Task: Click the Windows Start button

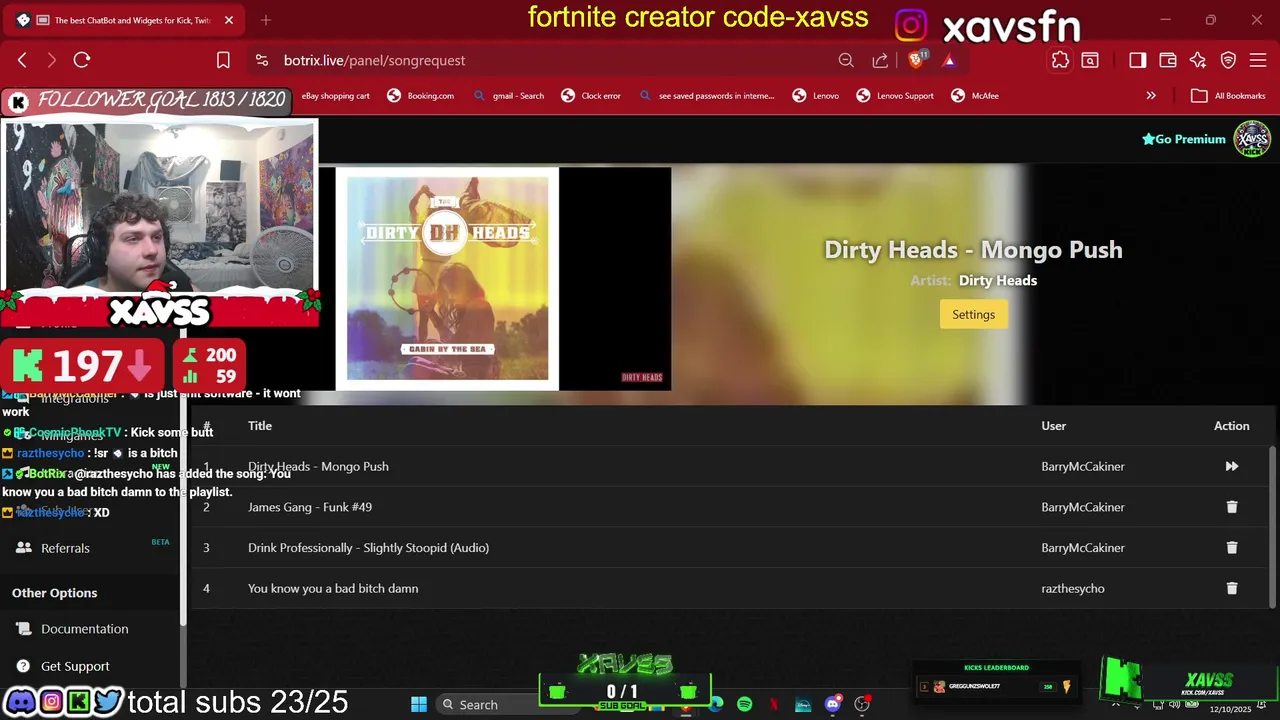Action: [x=419, y=704]
